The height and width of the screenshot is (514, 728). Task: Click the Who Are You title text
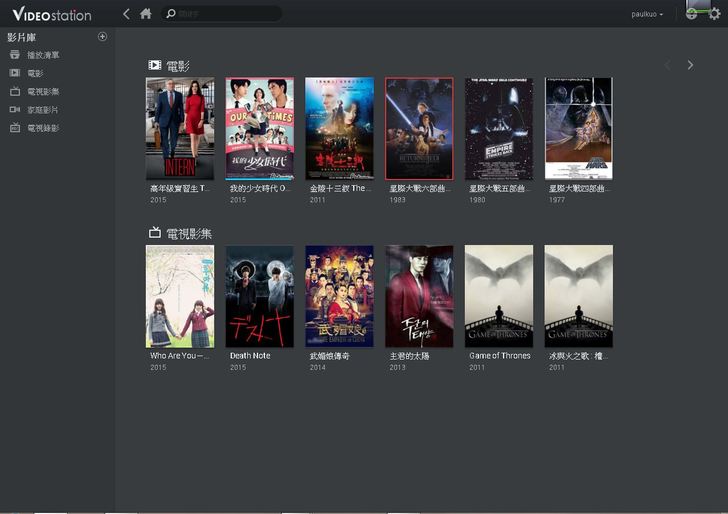coord(180,356)
